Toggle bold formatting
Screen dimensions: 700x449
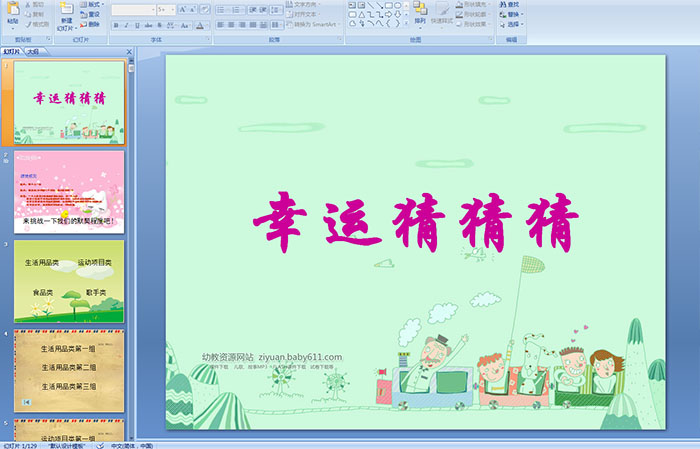pyautogui.click(x=116, y=25)
